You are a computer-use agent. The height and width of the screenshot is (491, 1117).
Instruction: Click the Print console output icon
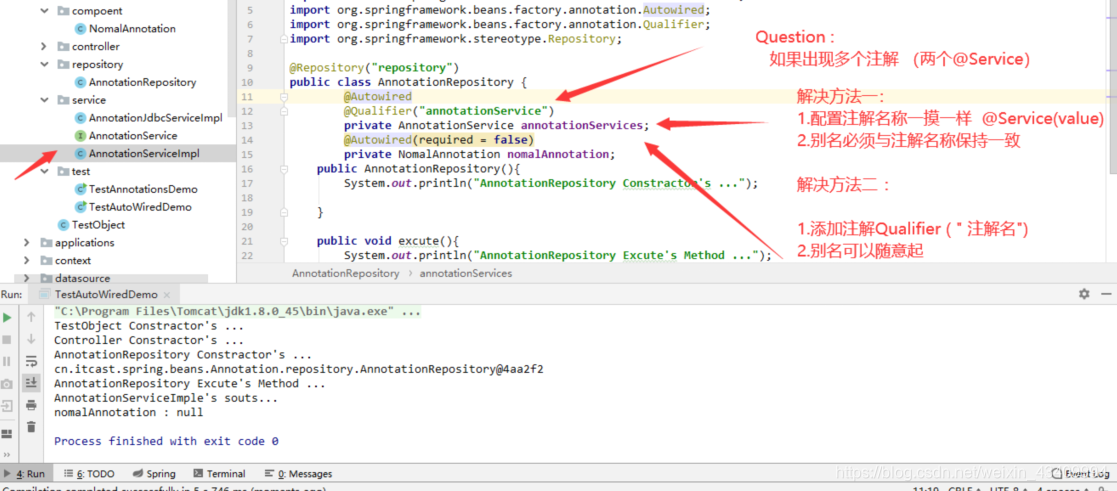click(31, 405)
